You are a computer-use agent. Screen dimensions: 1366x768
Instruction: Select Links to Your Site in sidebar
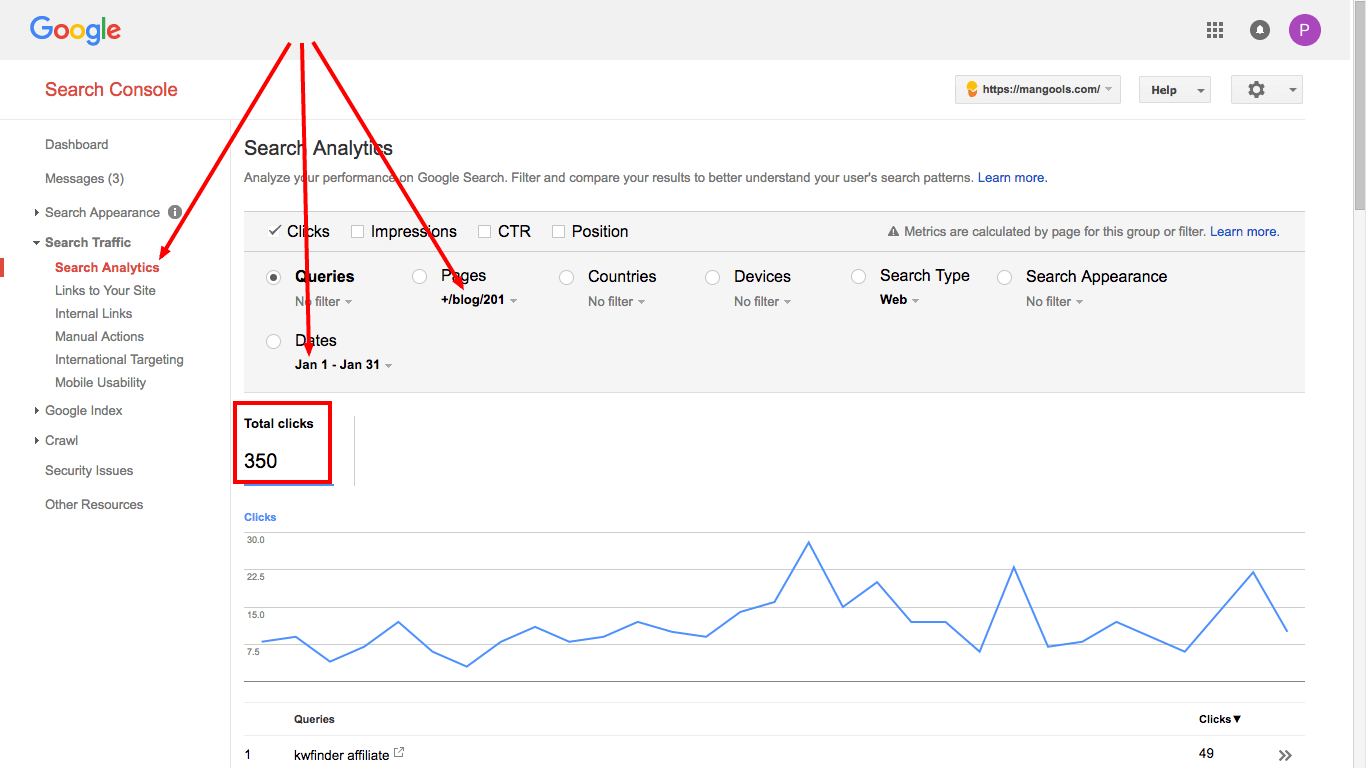[105, 290]
